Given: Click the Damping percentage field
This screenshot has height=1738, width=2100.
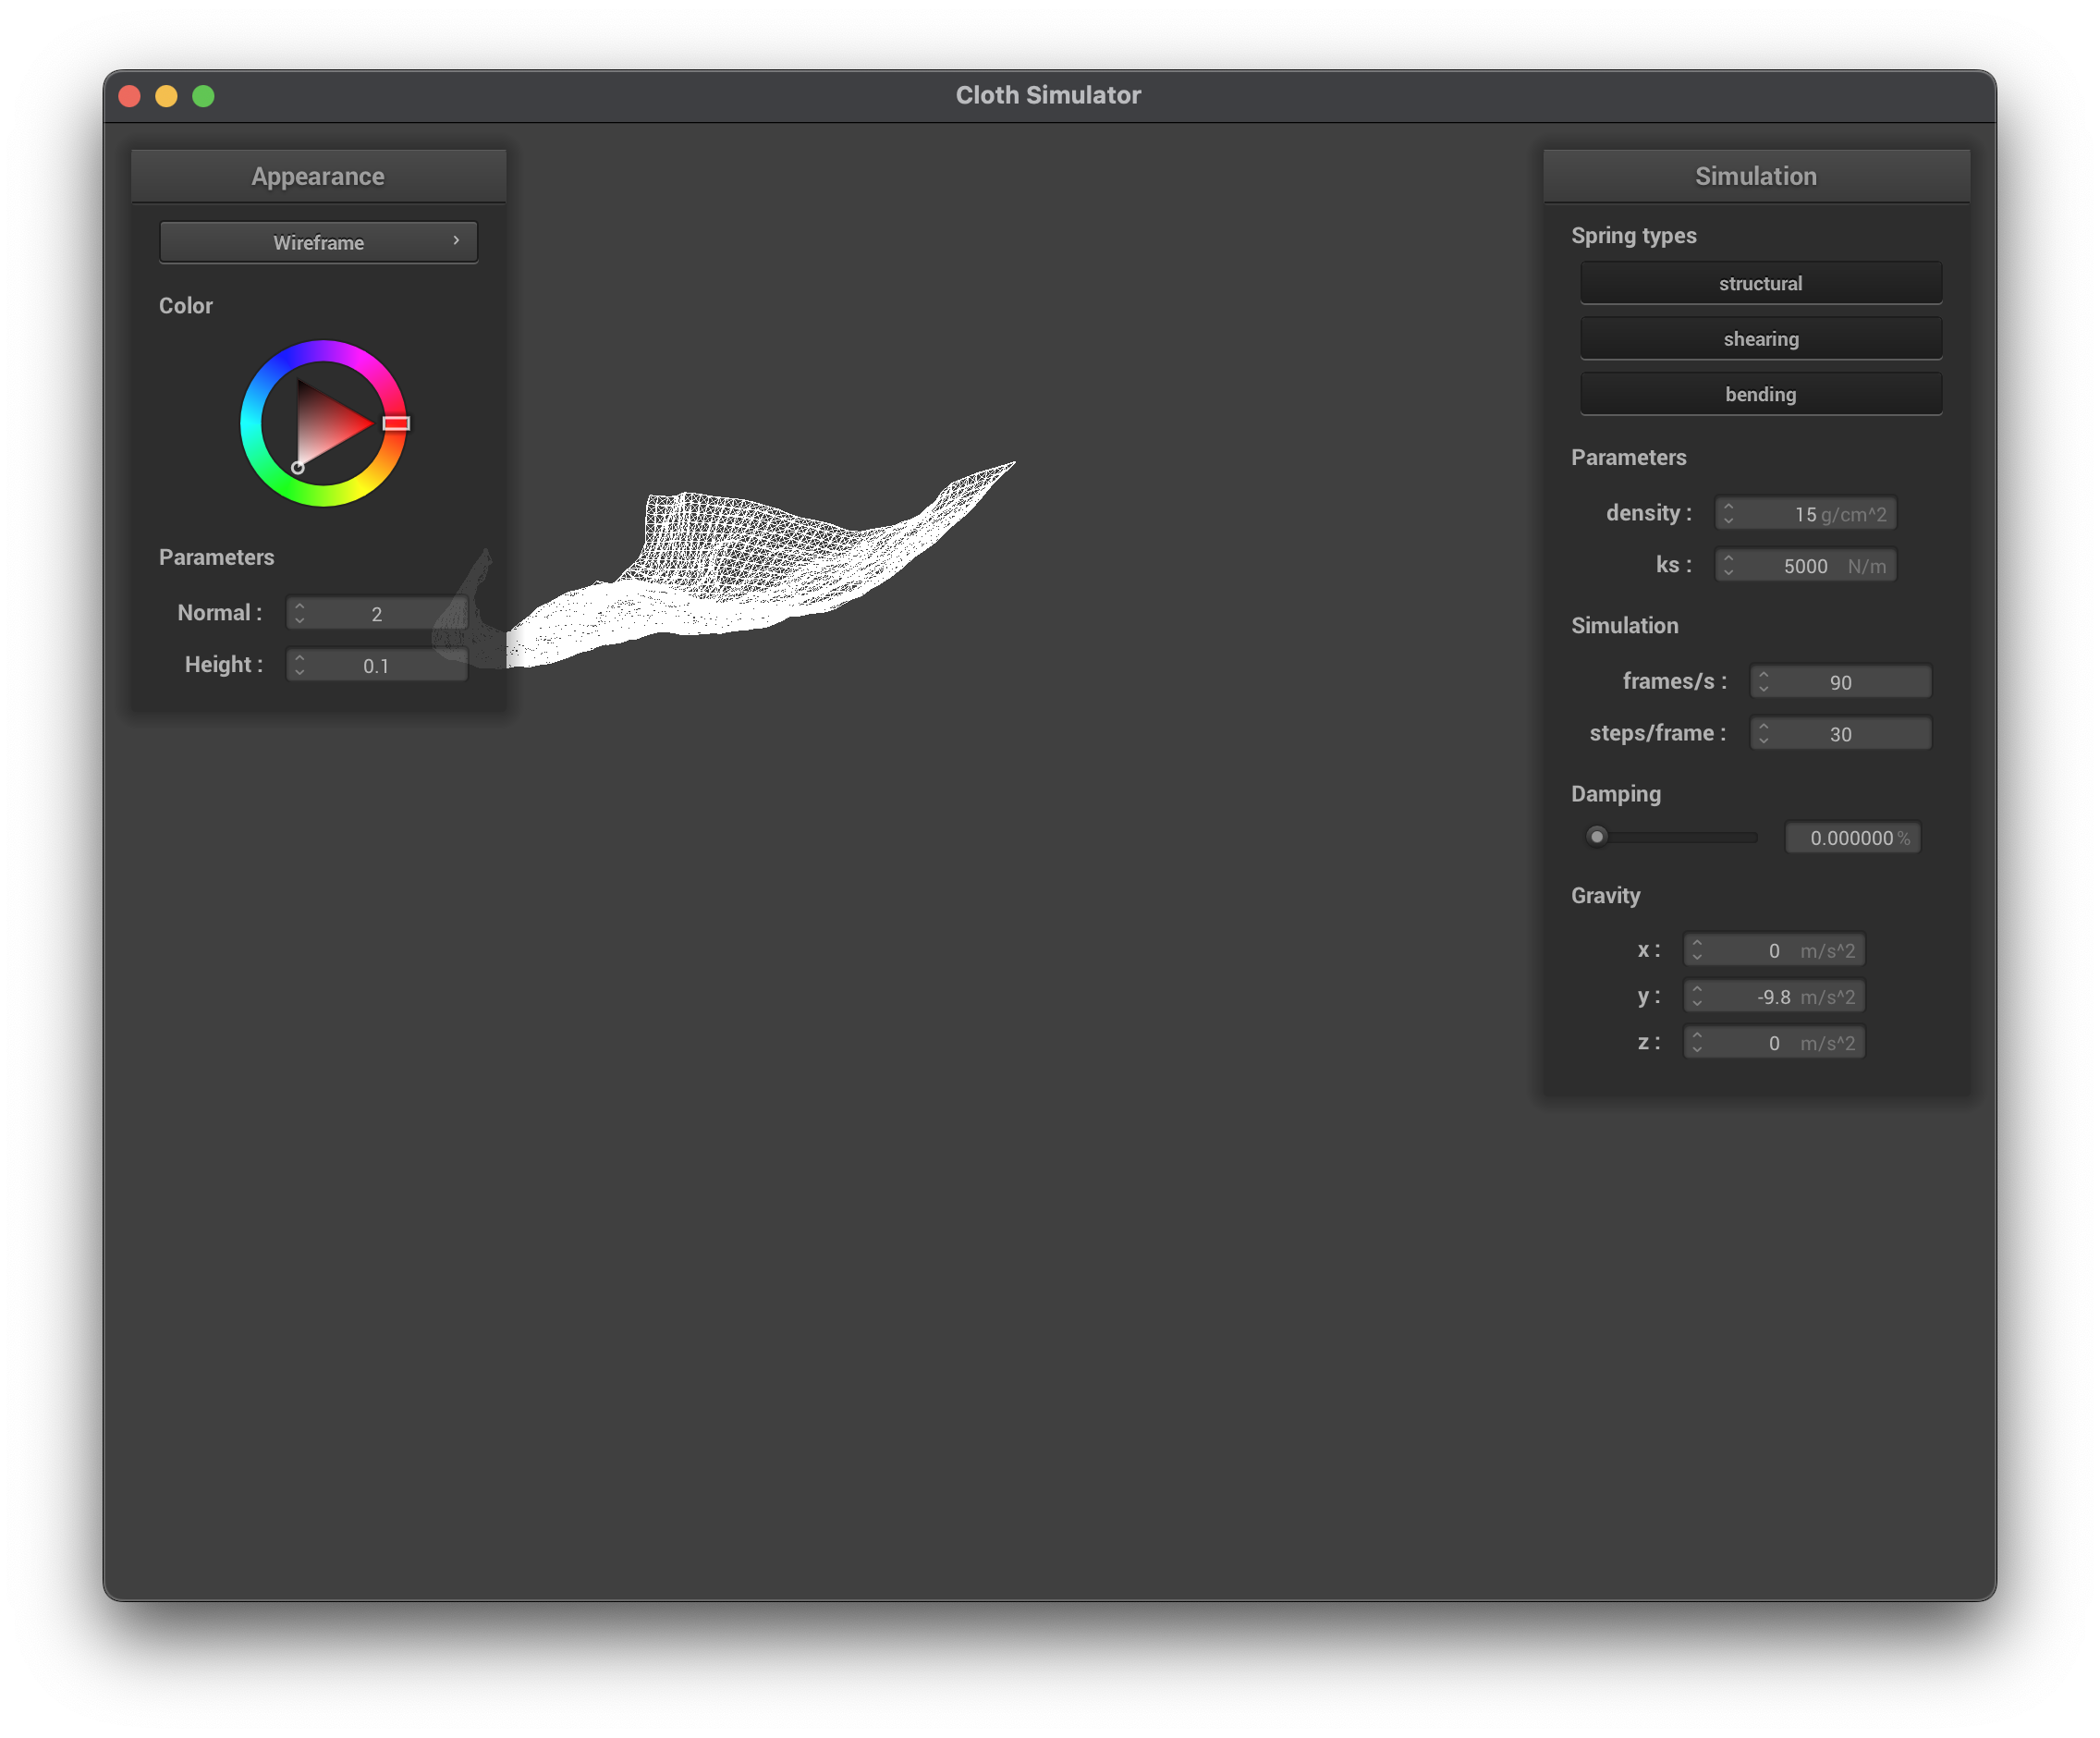Looking at the screenshot, I should [1851, 838].
